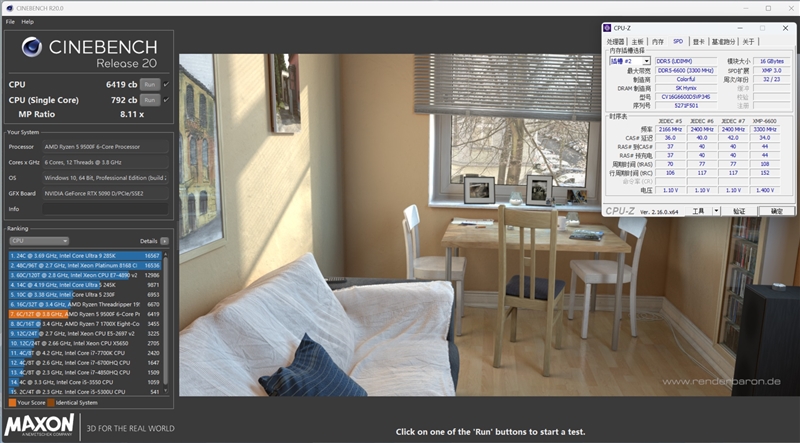Run the CPU Single Core benchmark
This screenshot has width=800, height=443.
[149, 100]
